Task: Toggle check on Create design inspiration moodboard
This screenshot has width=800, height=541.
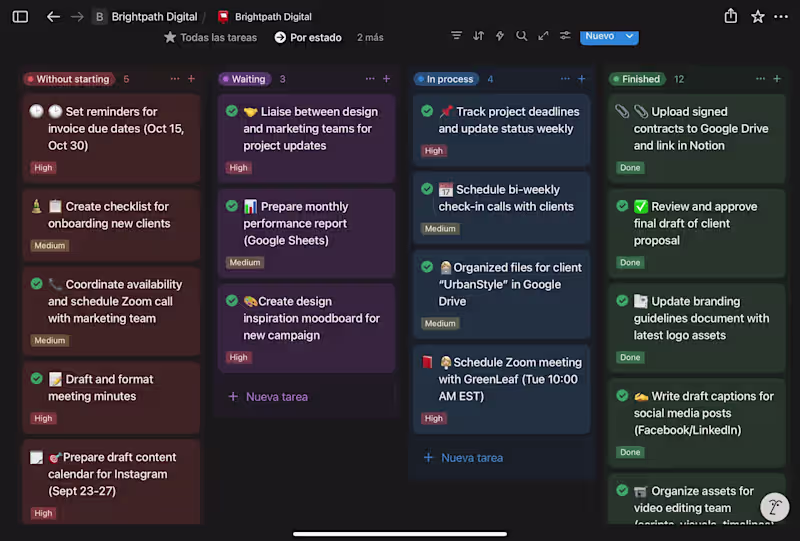Action: [232, 301]
